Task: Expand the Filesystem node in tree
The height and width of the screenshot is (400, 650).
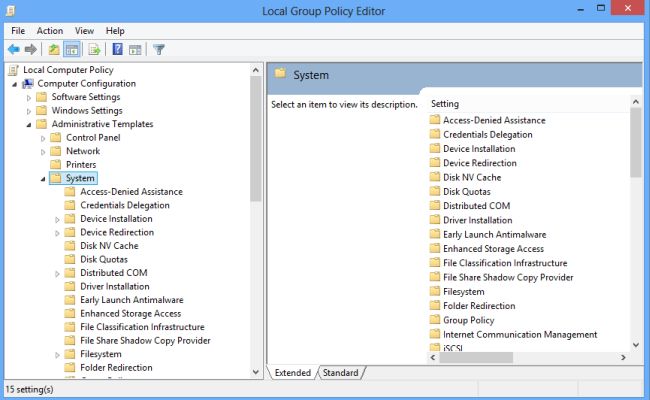Action: (x=57, y=355)
